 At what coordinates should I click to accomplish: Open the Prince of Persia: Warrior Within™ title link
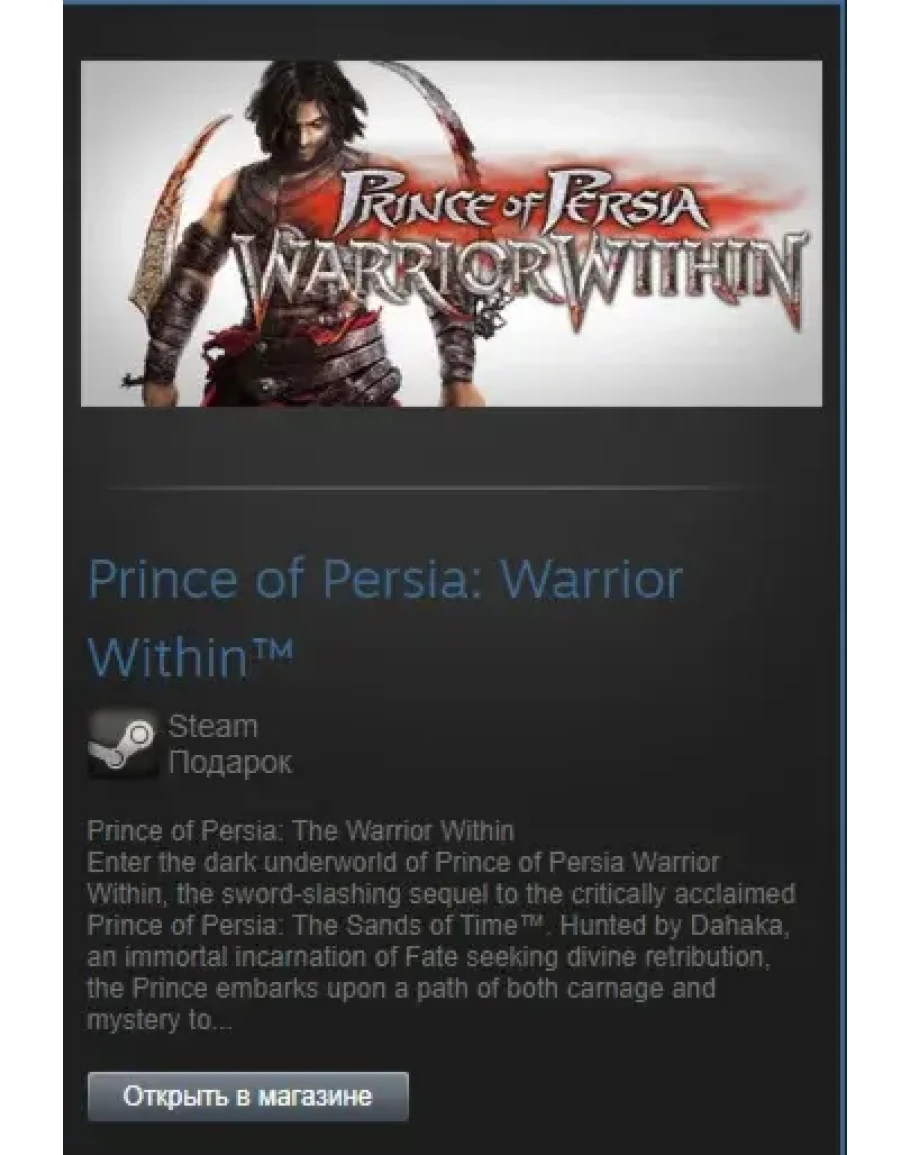point(385,617)
